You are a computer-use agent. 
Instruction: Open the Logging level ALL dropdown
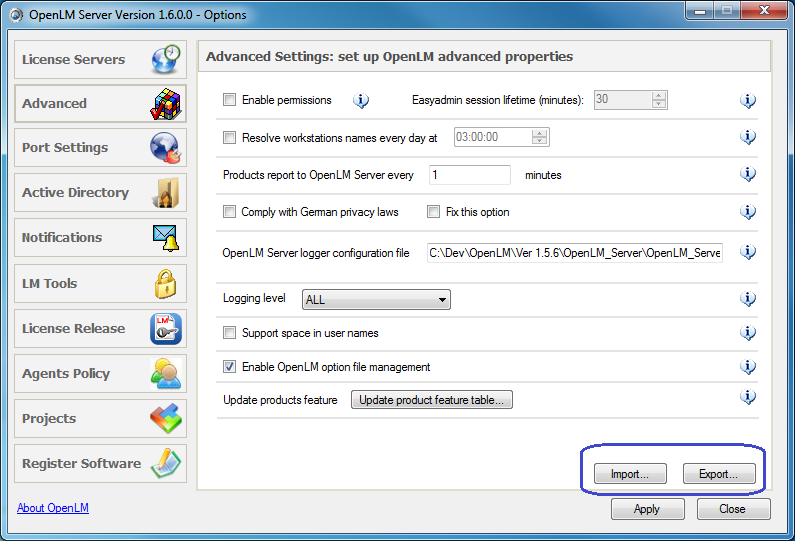tap(376, 300)
